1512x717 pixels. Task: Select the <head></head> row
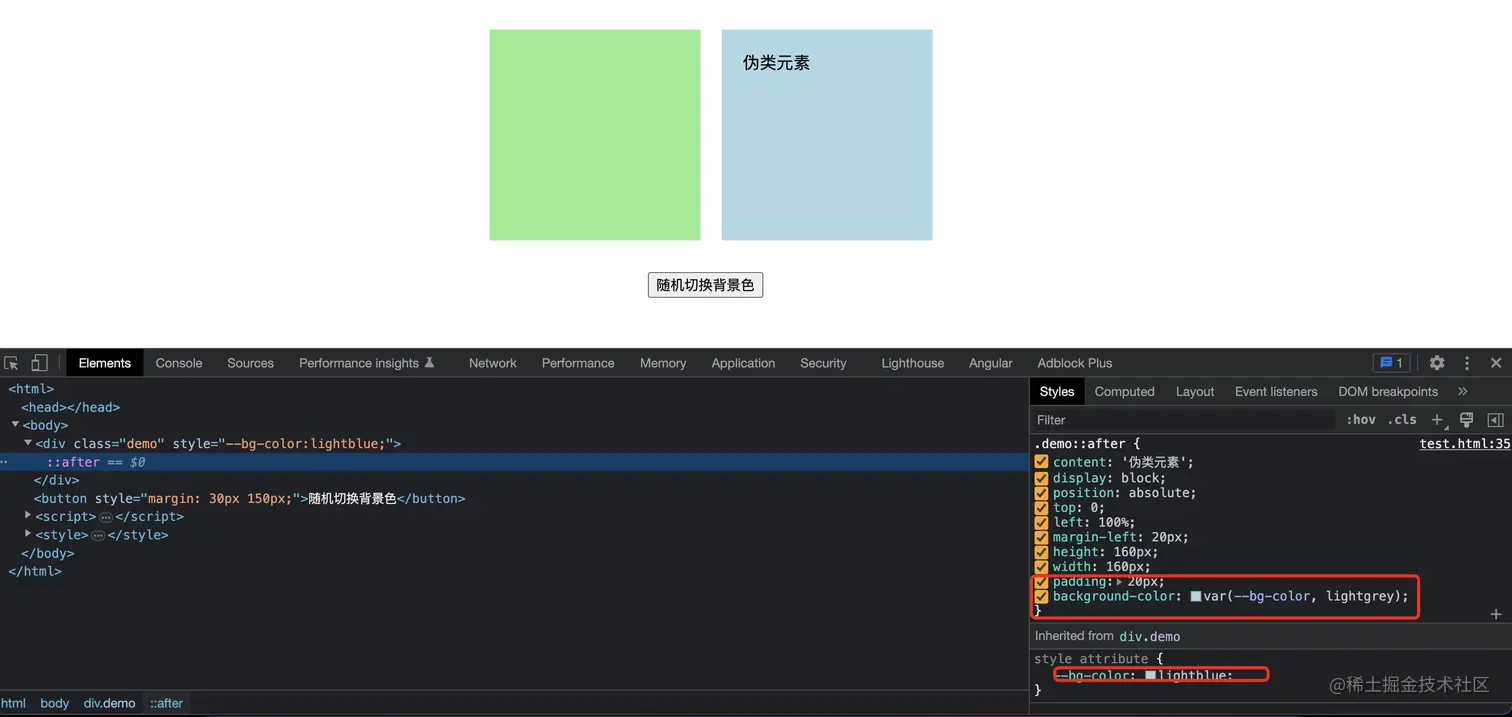[71, 407]
